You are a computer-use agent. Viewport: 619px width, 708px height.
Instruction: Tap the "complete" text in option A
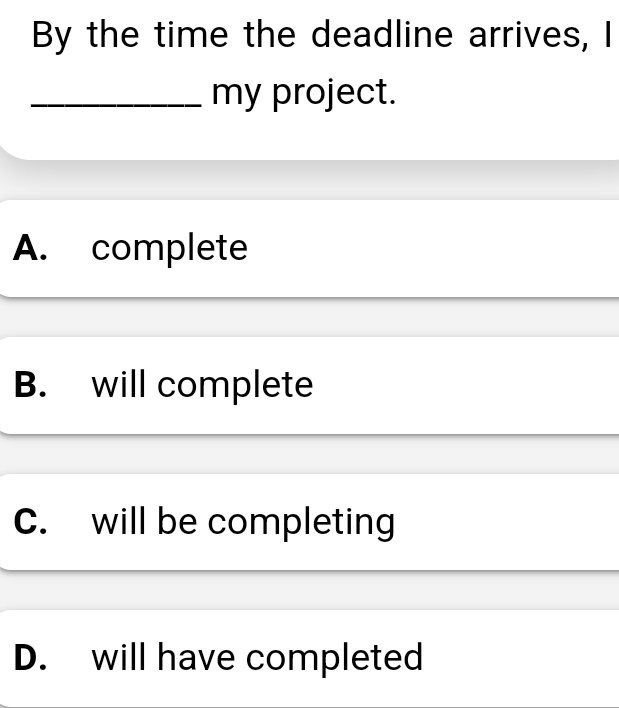click(x=169, y=248)
